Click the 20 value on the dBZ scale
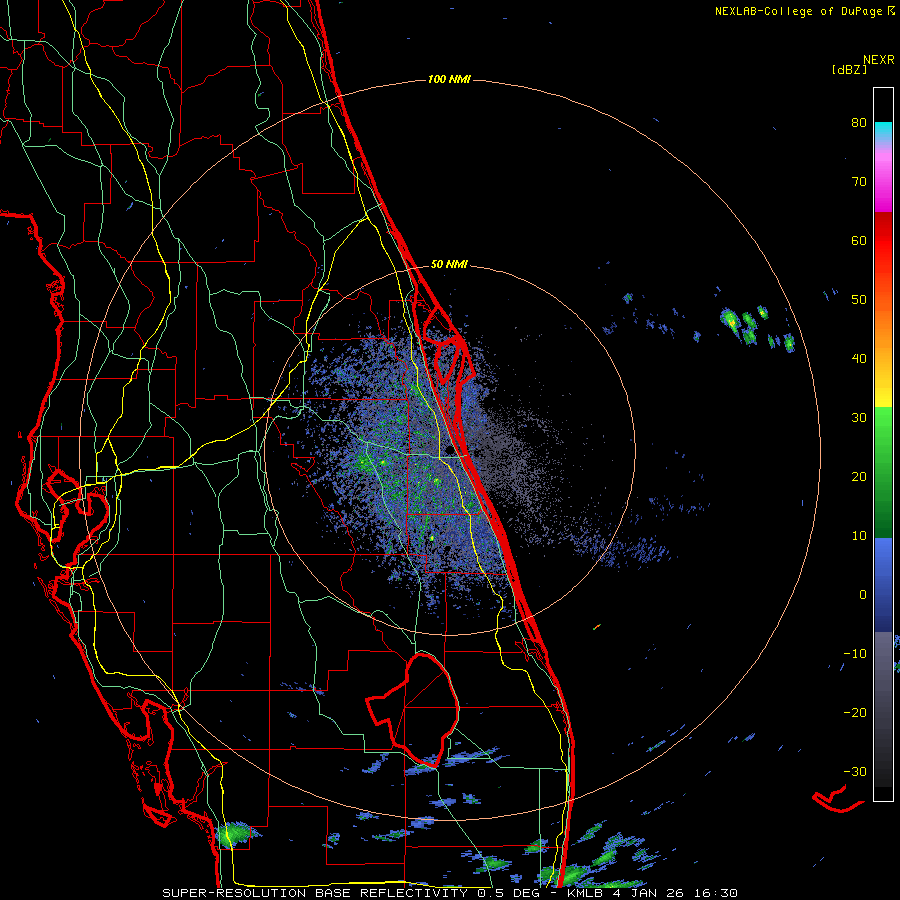 (x=859, y=476)
